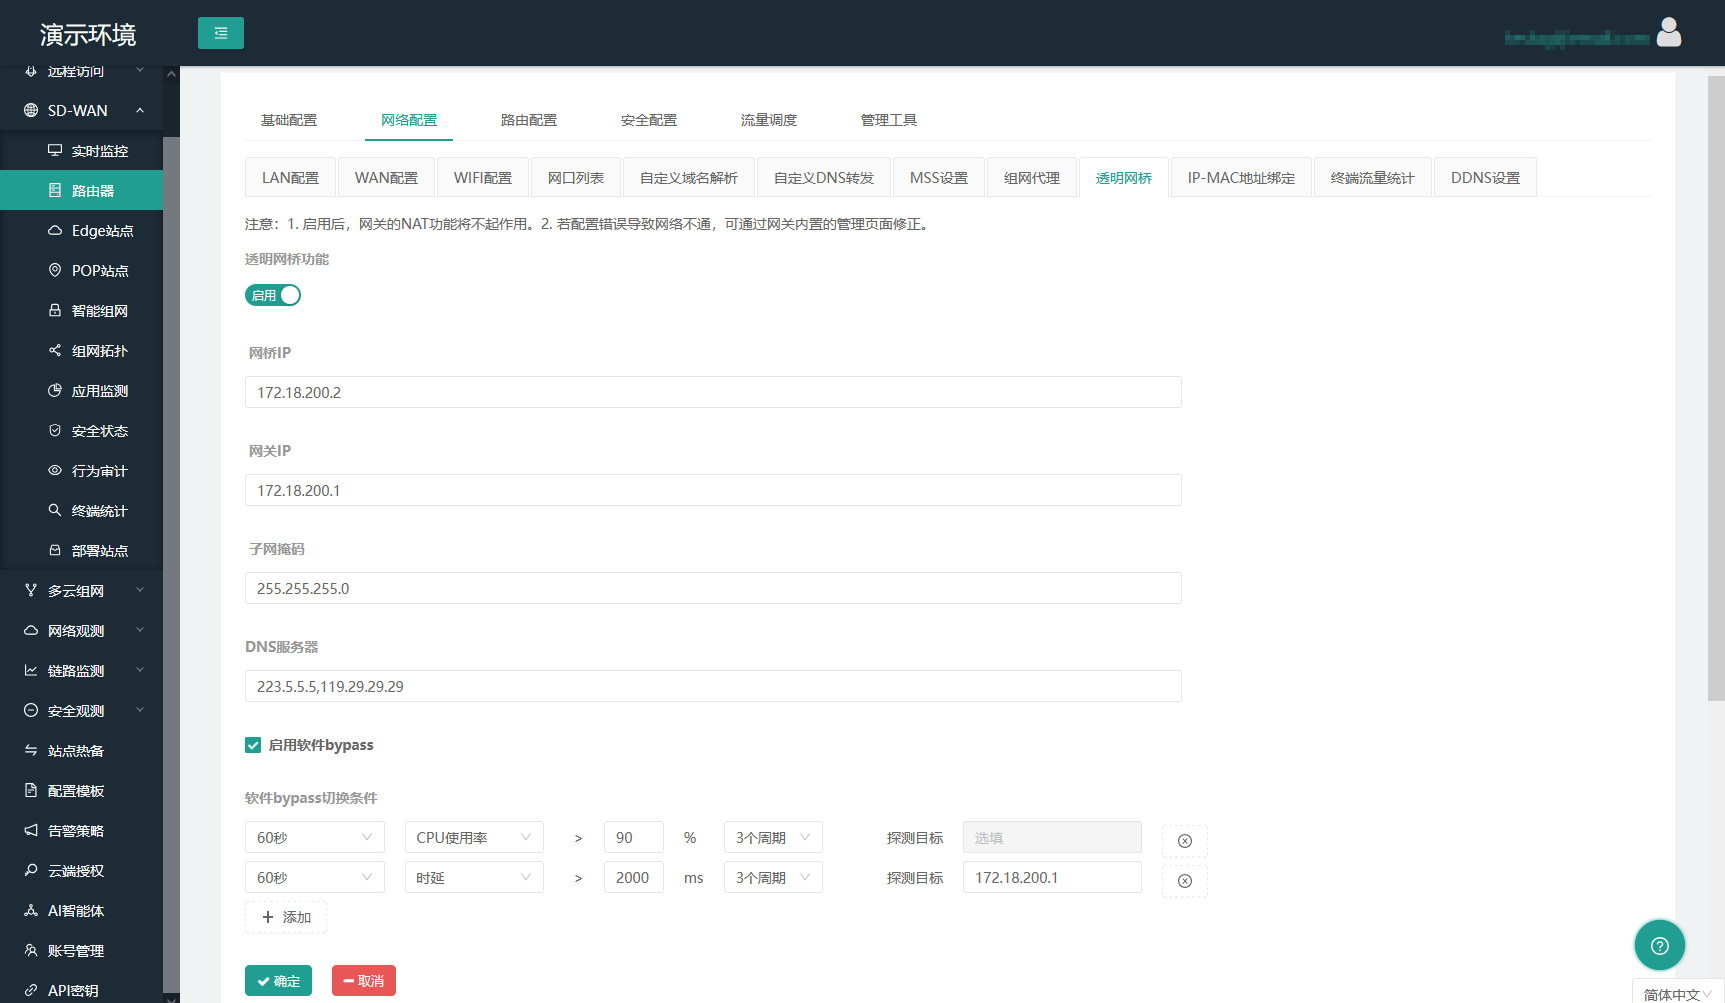Open the 60秒 dropdown in CPU使用率 row

[x=315, y=837]
